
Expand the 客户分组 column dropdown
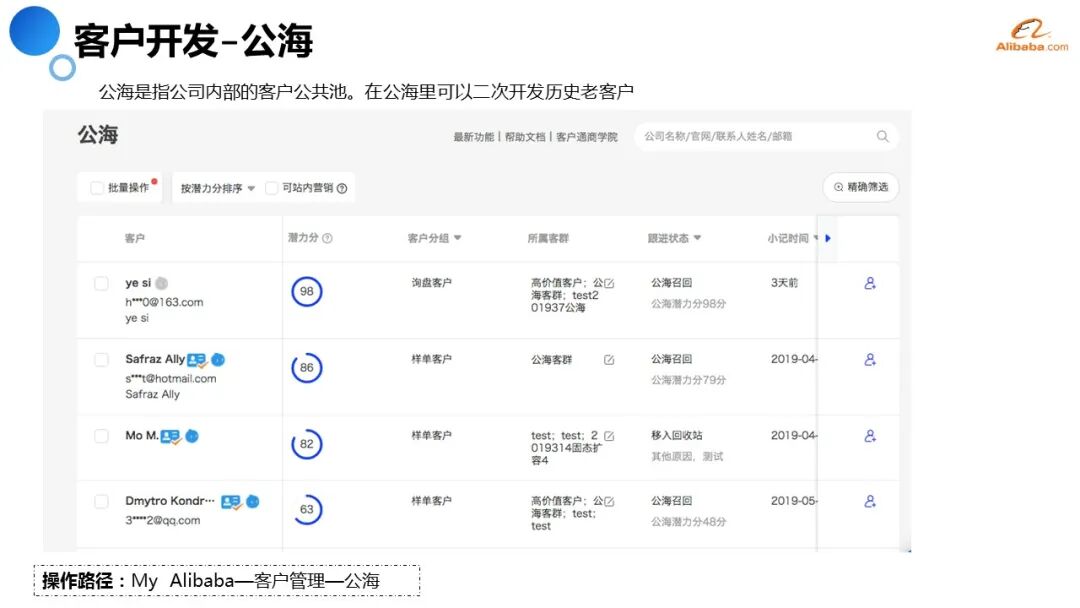[x=458, y=238]
